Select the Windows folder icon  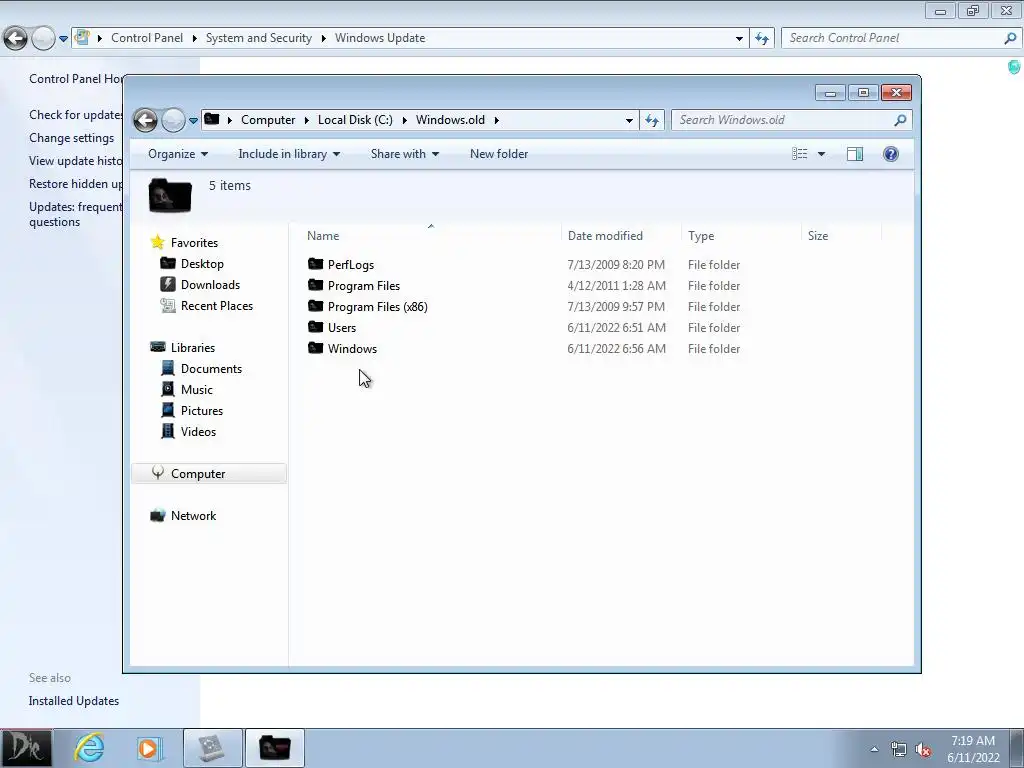point(316,347)
